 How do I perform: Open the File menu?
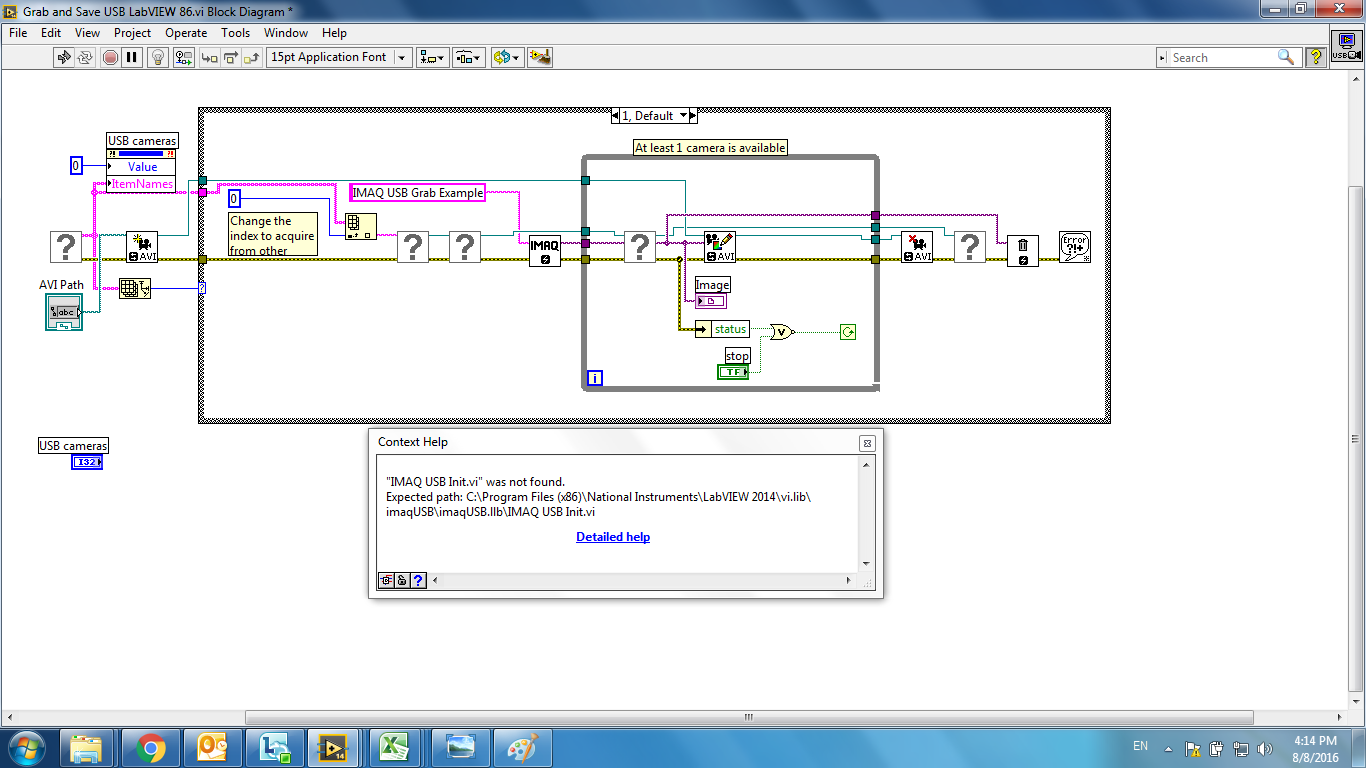[18, 33]
